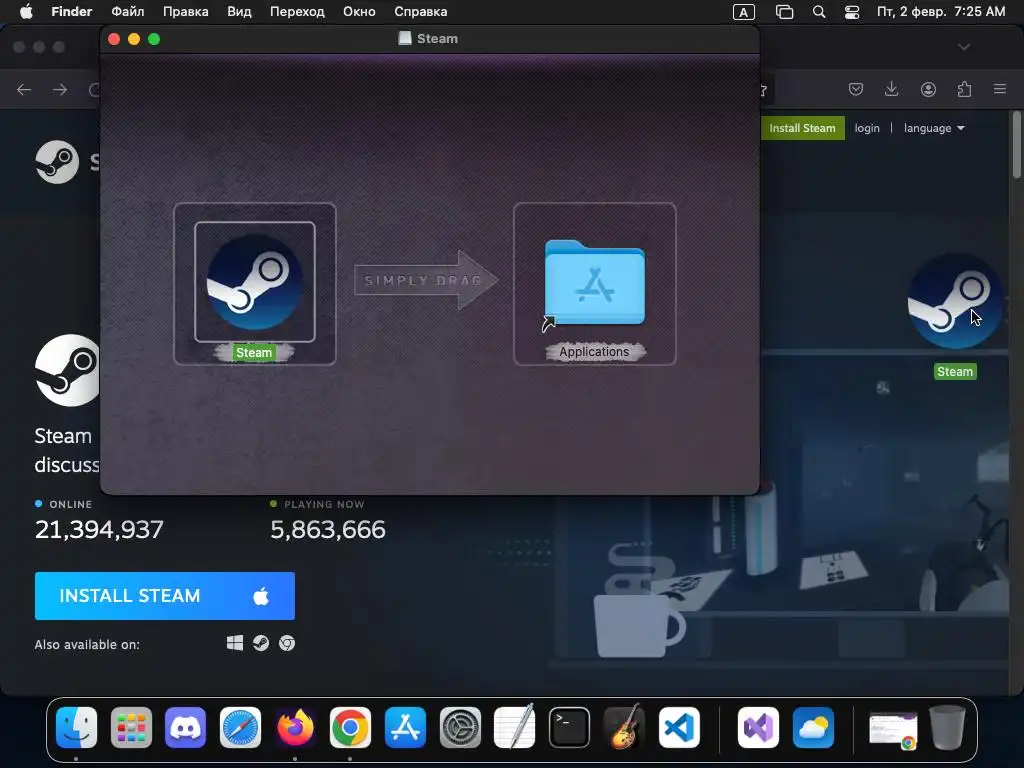Screen dimensions: 1024x768
Task: Open TextEdit from the Dock
Action: [x=515, y=727]
